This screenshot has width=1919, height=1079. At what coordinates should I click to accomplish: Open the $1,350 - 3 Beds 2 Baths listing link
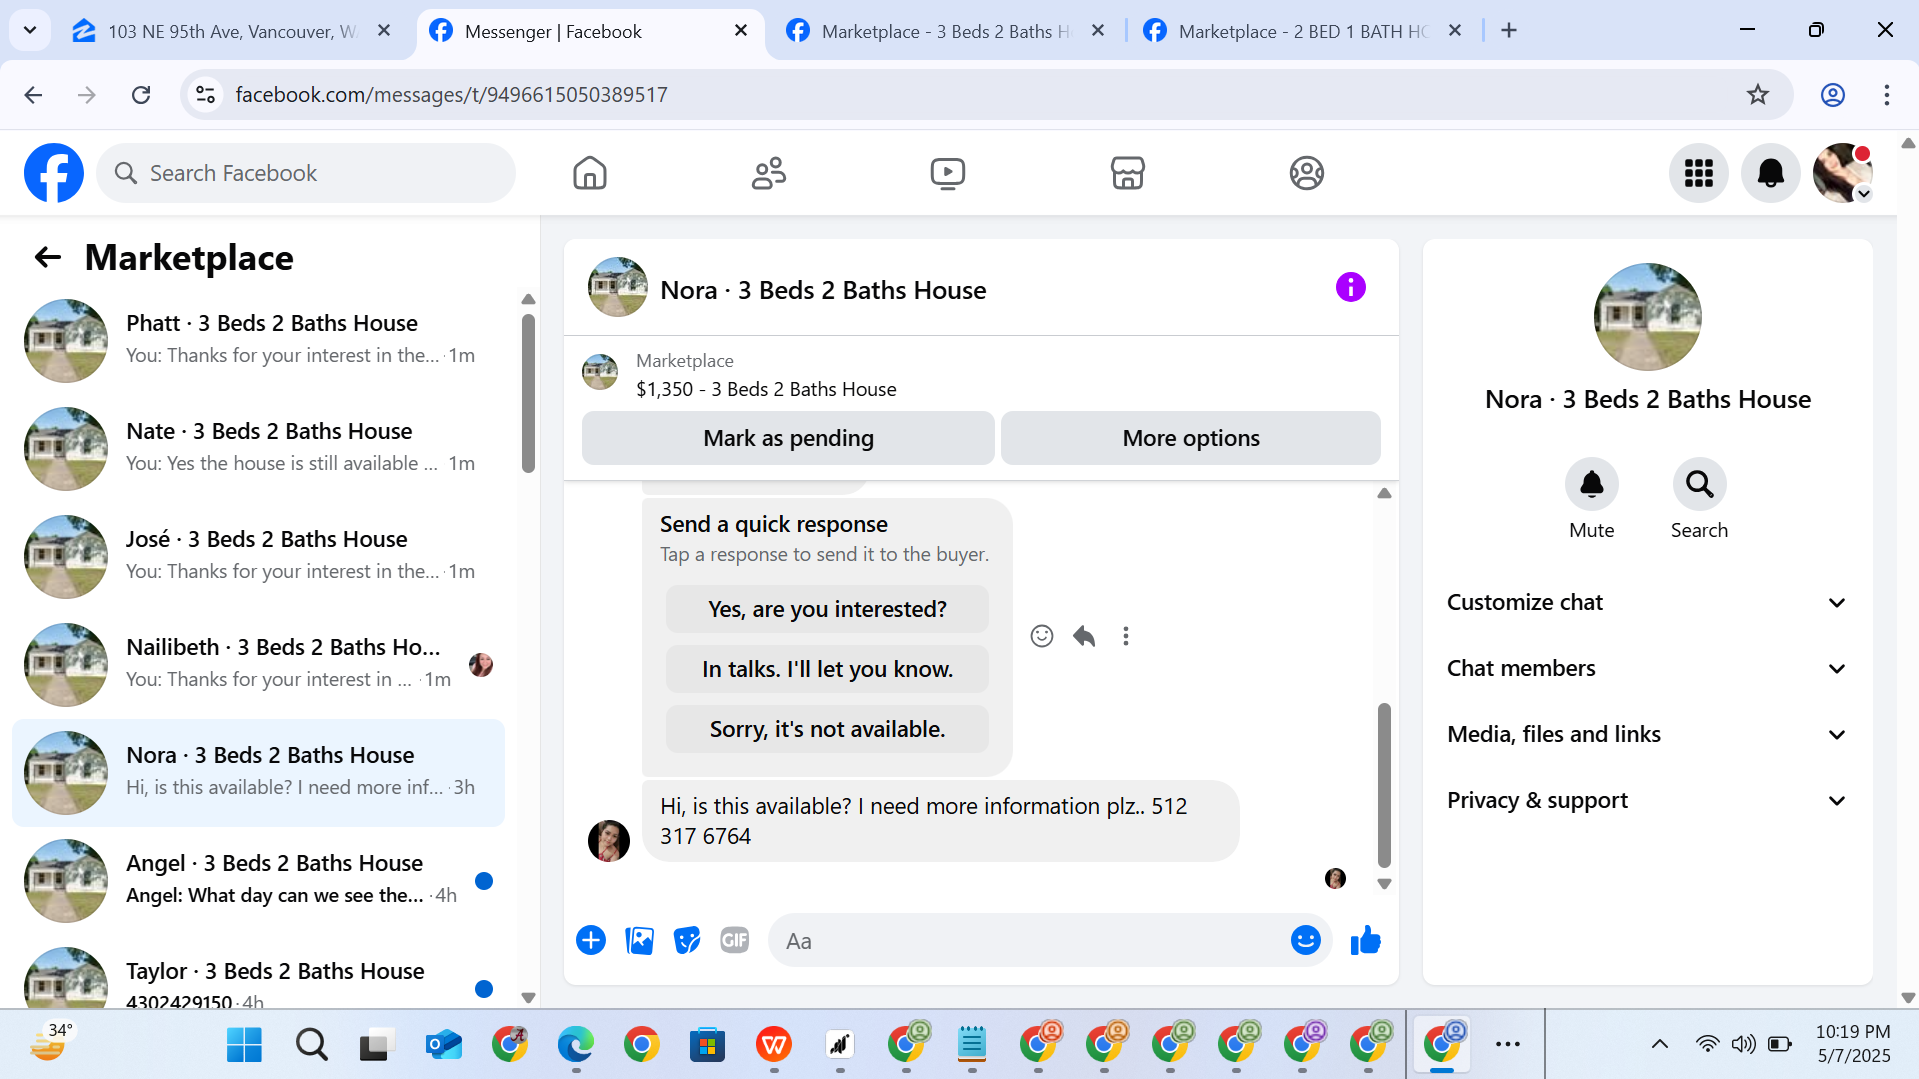pyautogui.click(x=766, y=389)
